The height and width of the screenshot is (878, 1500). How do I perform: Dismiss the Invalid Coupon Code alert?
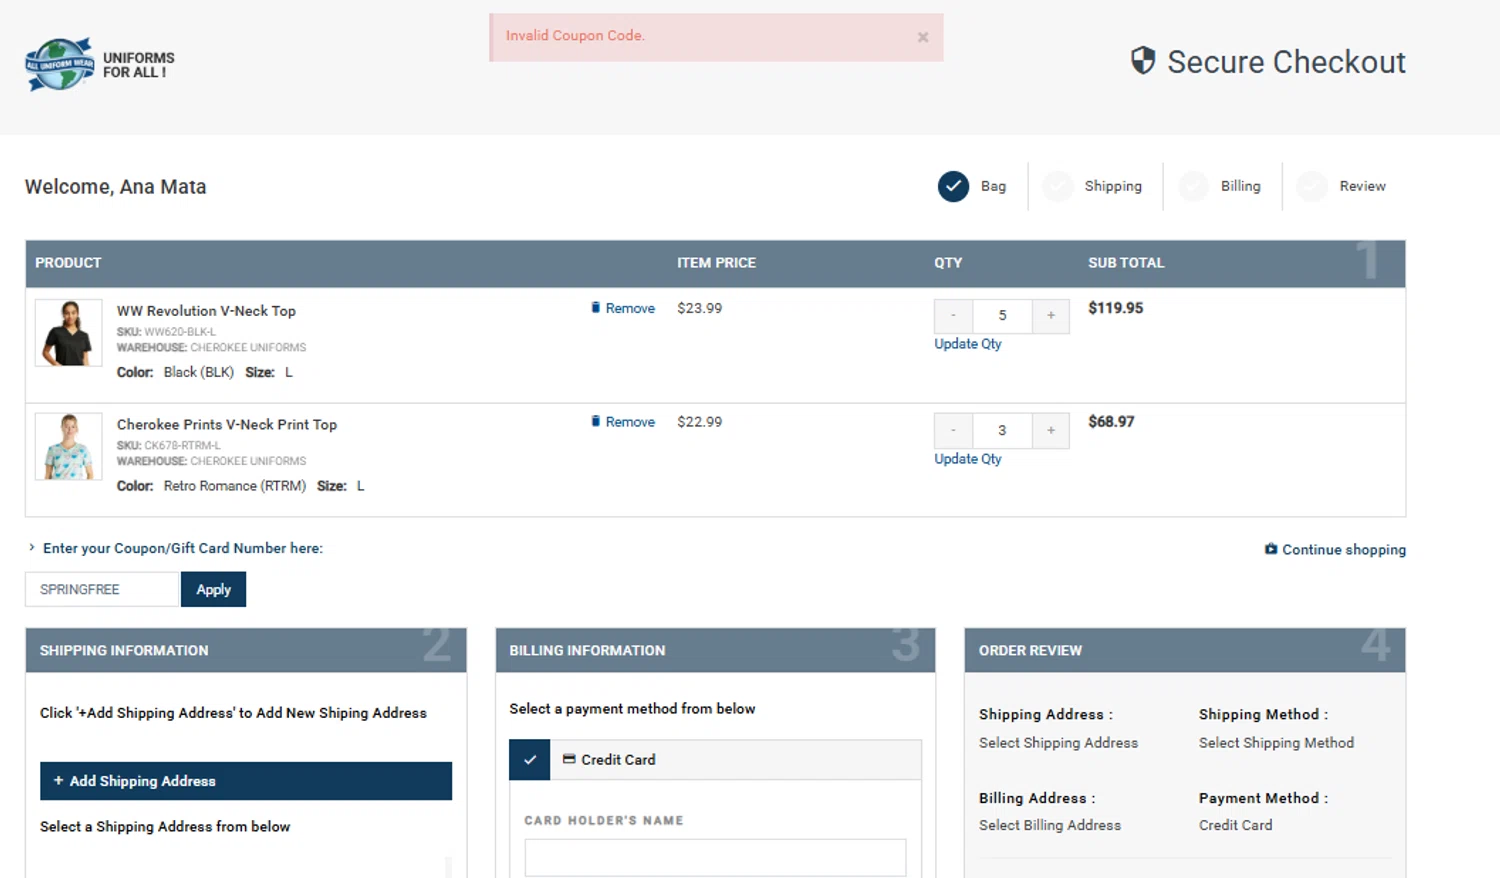[923, 37]
